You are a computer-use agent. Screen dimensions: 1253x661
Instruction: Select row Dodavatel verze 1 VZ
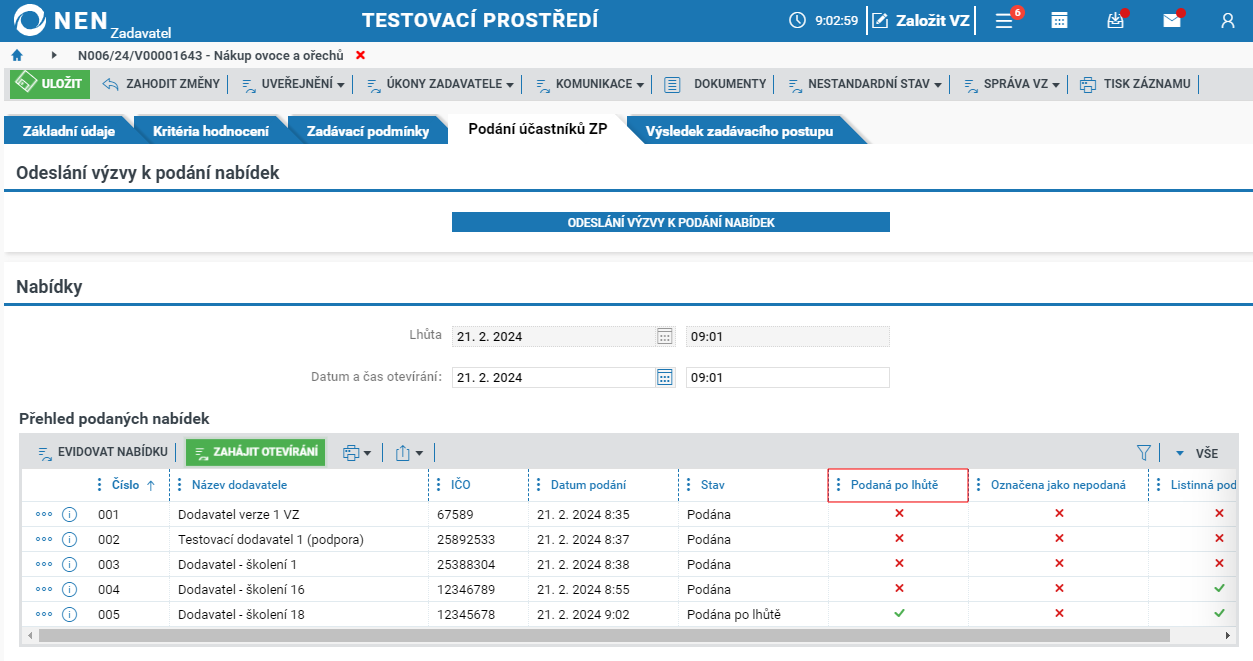630,514
